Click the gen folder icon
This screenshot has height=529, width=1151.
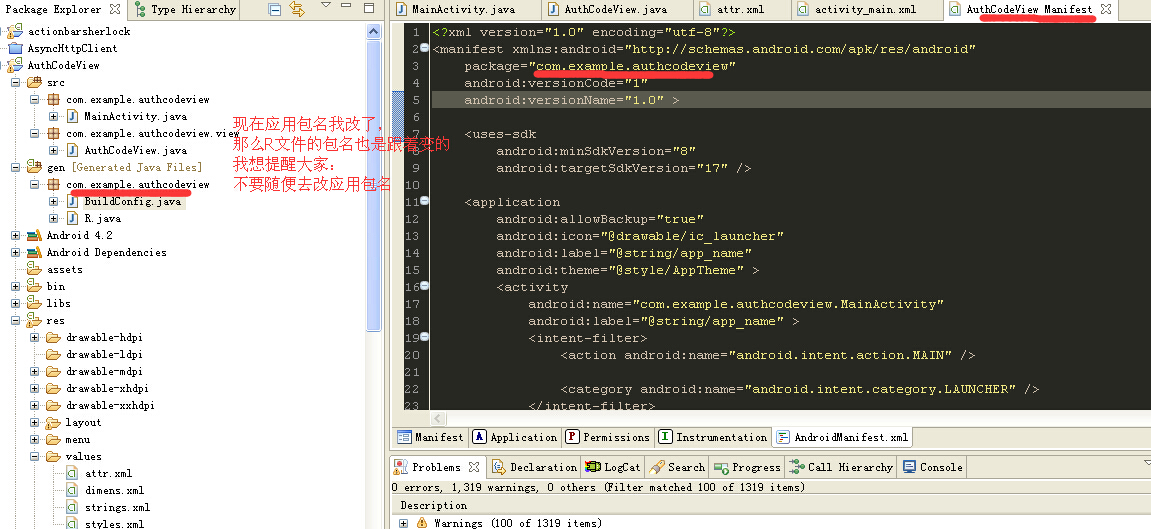(34, 167)
